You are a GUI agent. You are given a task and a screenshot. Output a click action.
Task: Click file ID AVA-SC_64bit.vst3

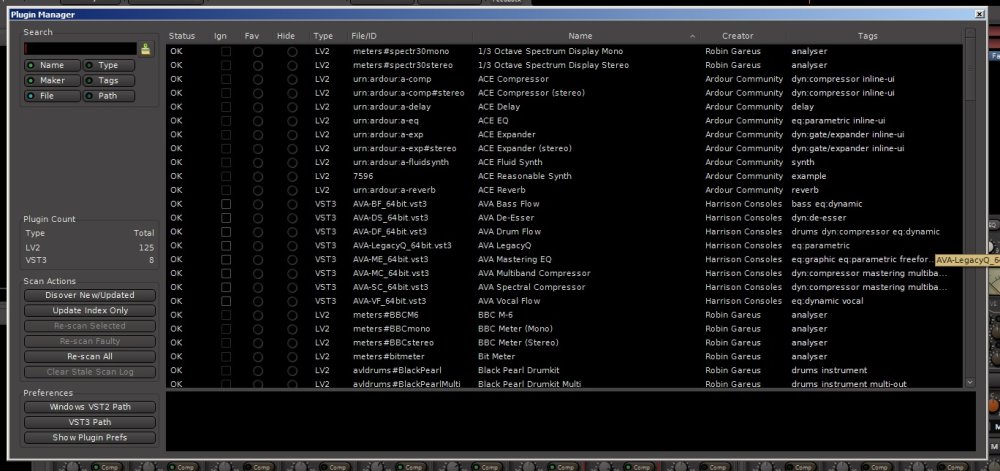390,287
